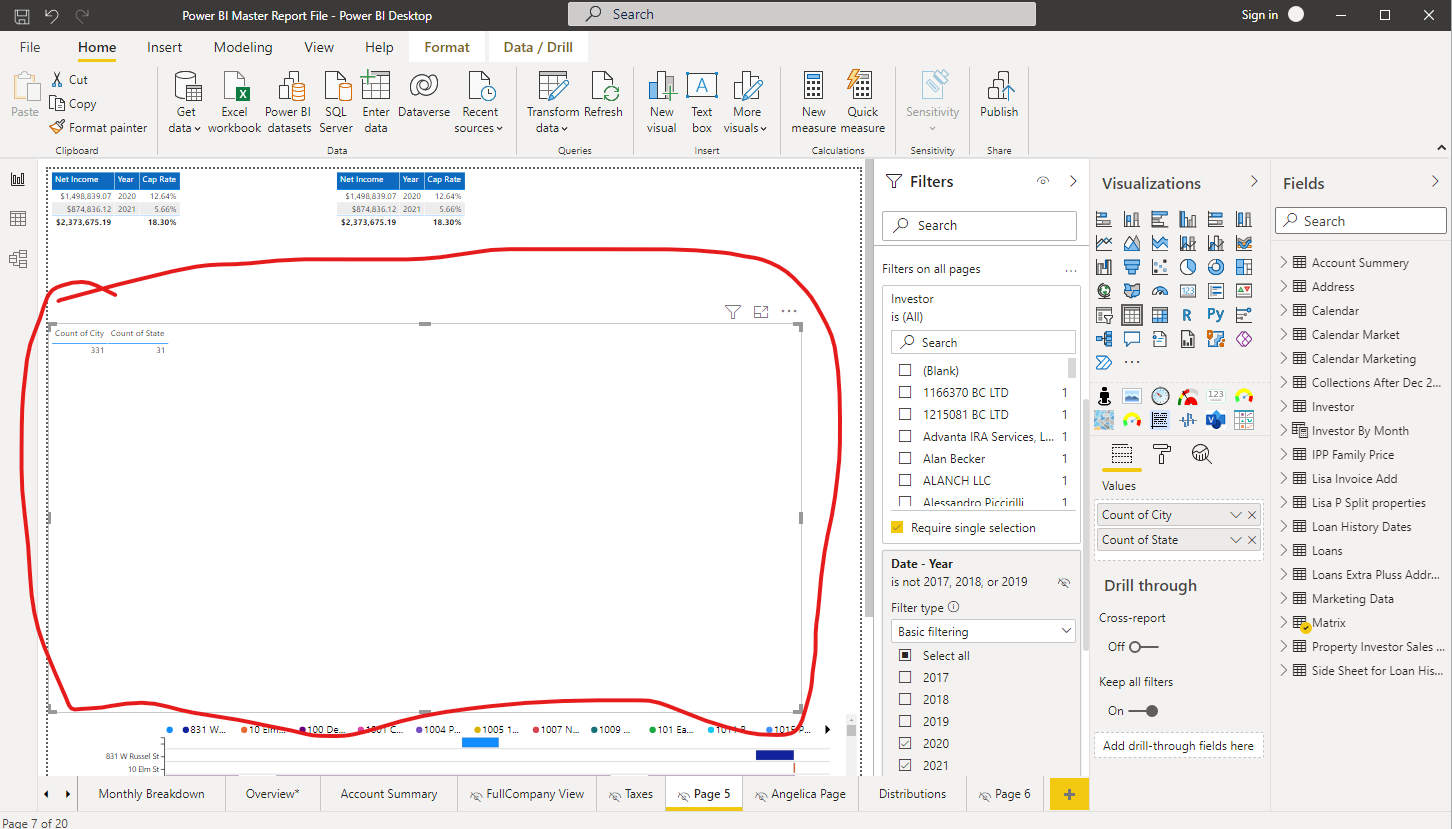
Task: Switch to the Monthly Breakdown page
Action: tap(151, 794)
